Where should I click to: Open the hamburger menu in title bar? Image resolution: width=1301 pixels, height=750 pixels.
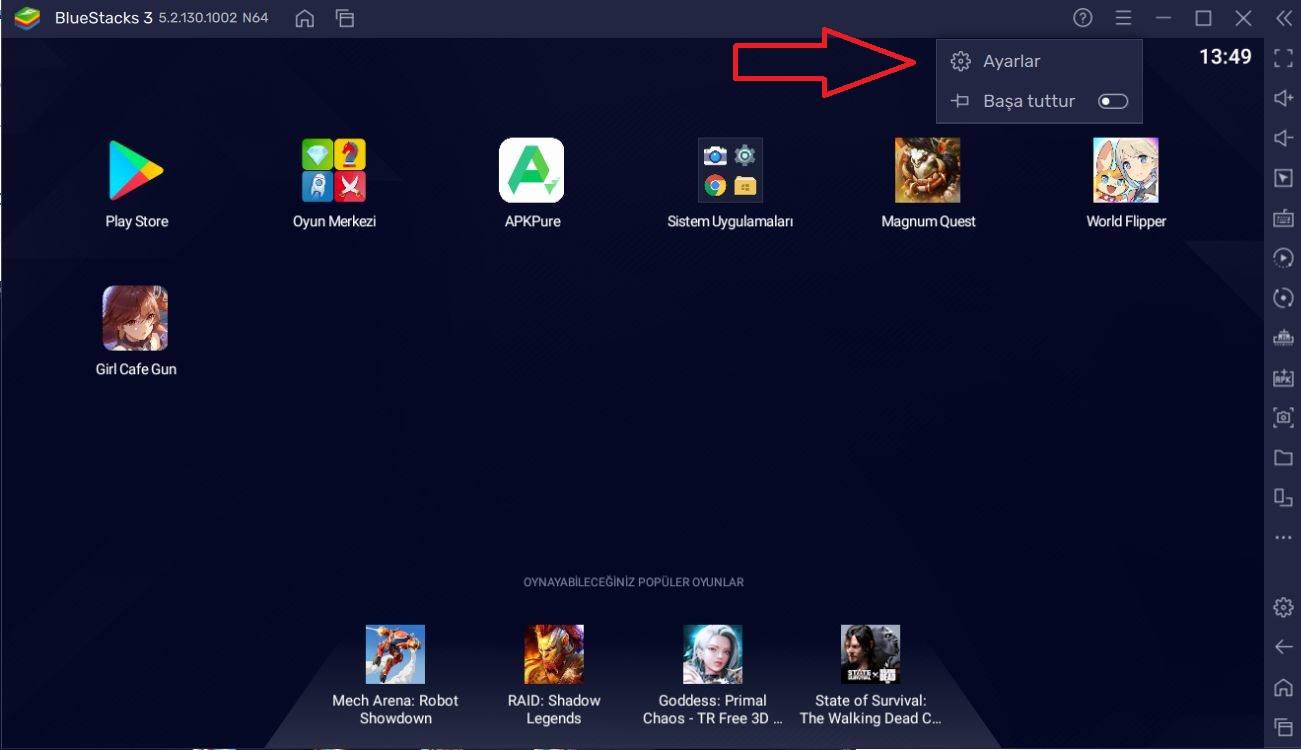click(x=1124, y=18)
